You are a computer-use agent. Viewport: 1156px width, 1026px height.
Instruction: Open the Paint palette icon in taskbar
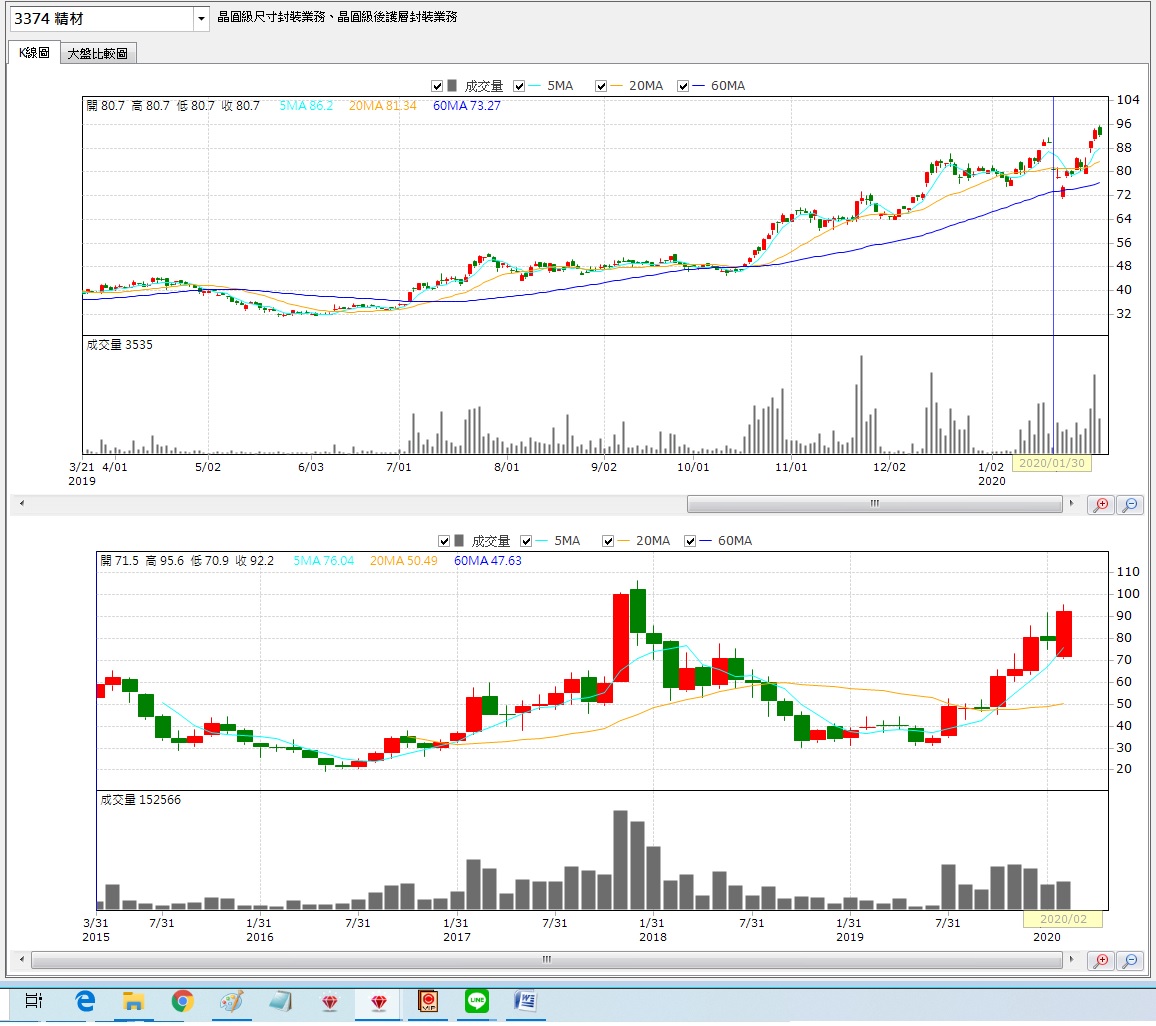point(231,1001)
